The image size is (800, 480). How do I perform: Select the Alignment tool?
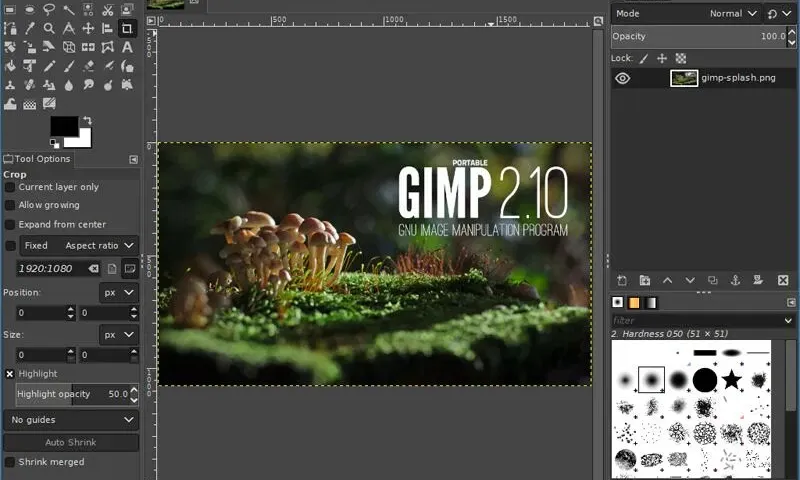108,28
